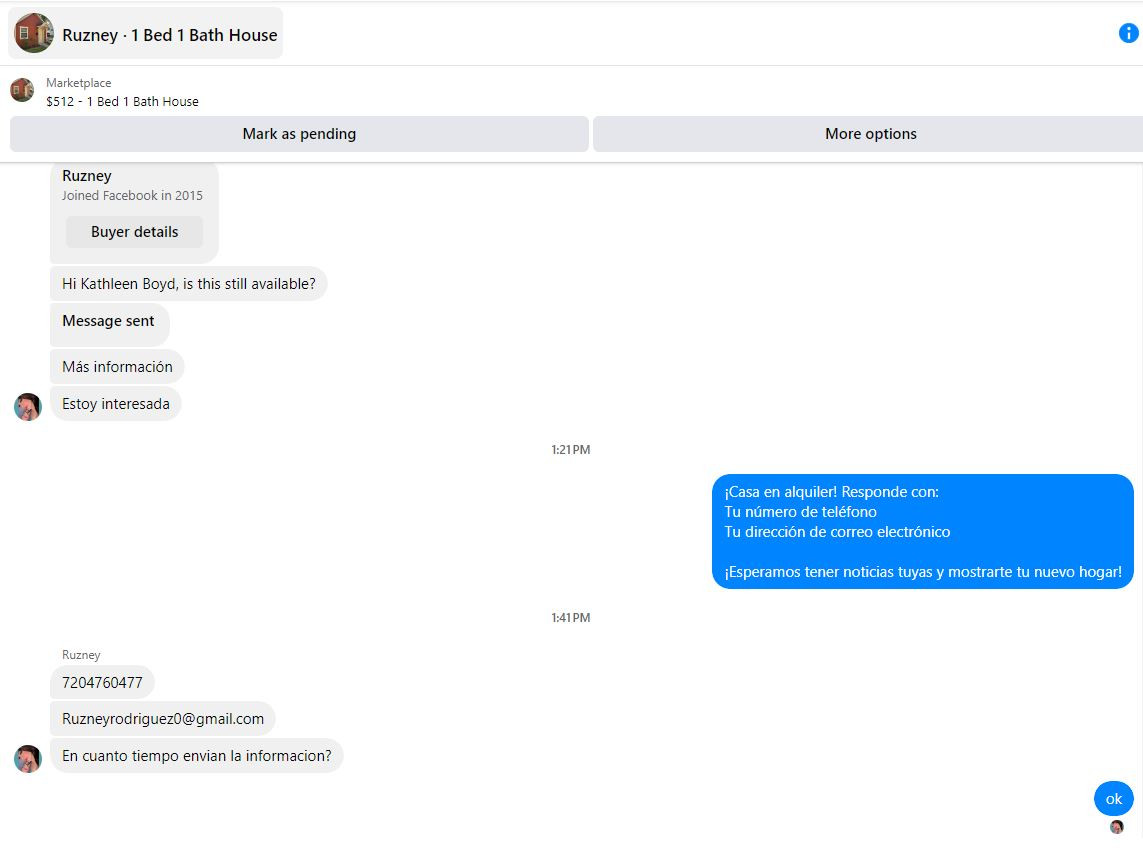1143x848 pixels.
Task: Click the 'Más información' message bubble
Action: 117,367
